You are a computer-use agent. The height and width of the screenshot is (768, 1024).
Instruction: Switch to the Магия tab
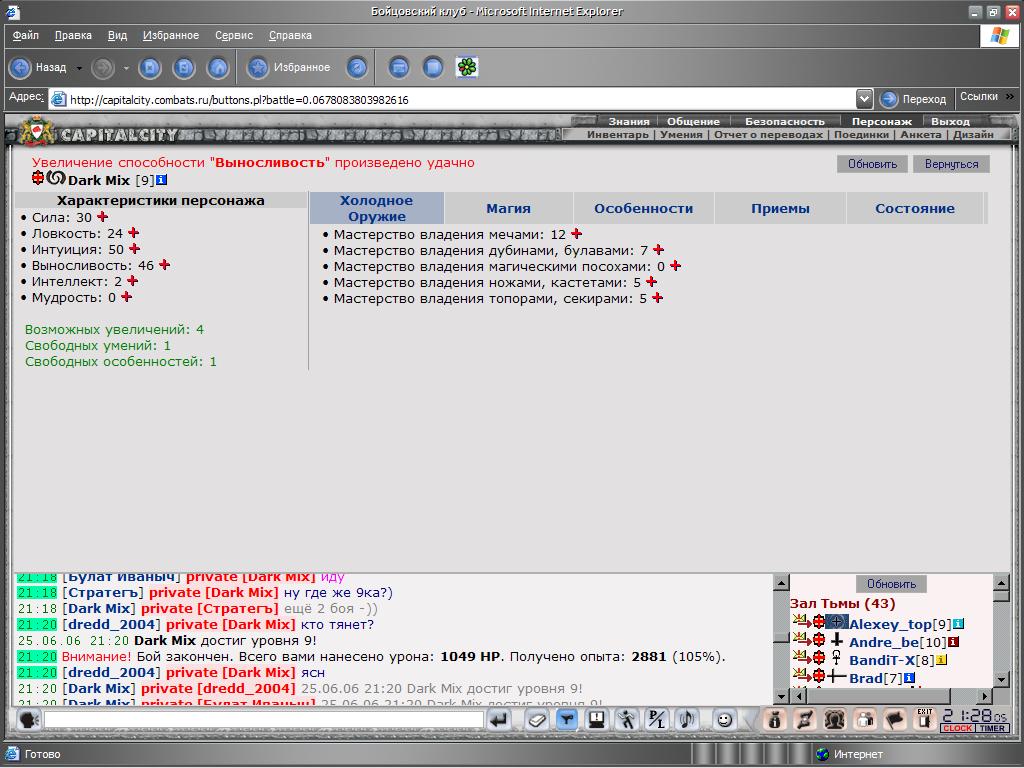pyautogui.click(x=508, y=208)
